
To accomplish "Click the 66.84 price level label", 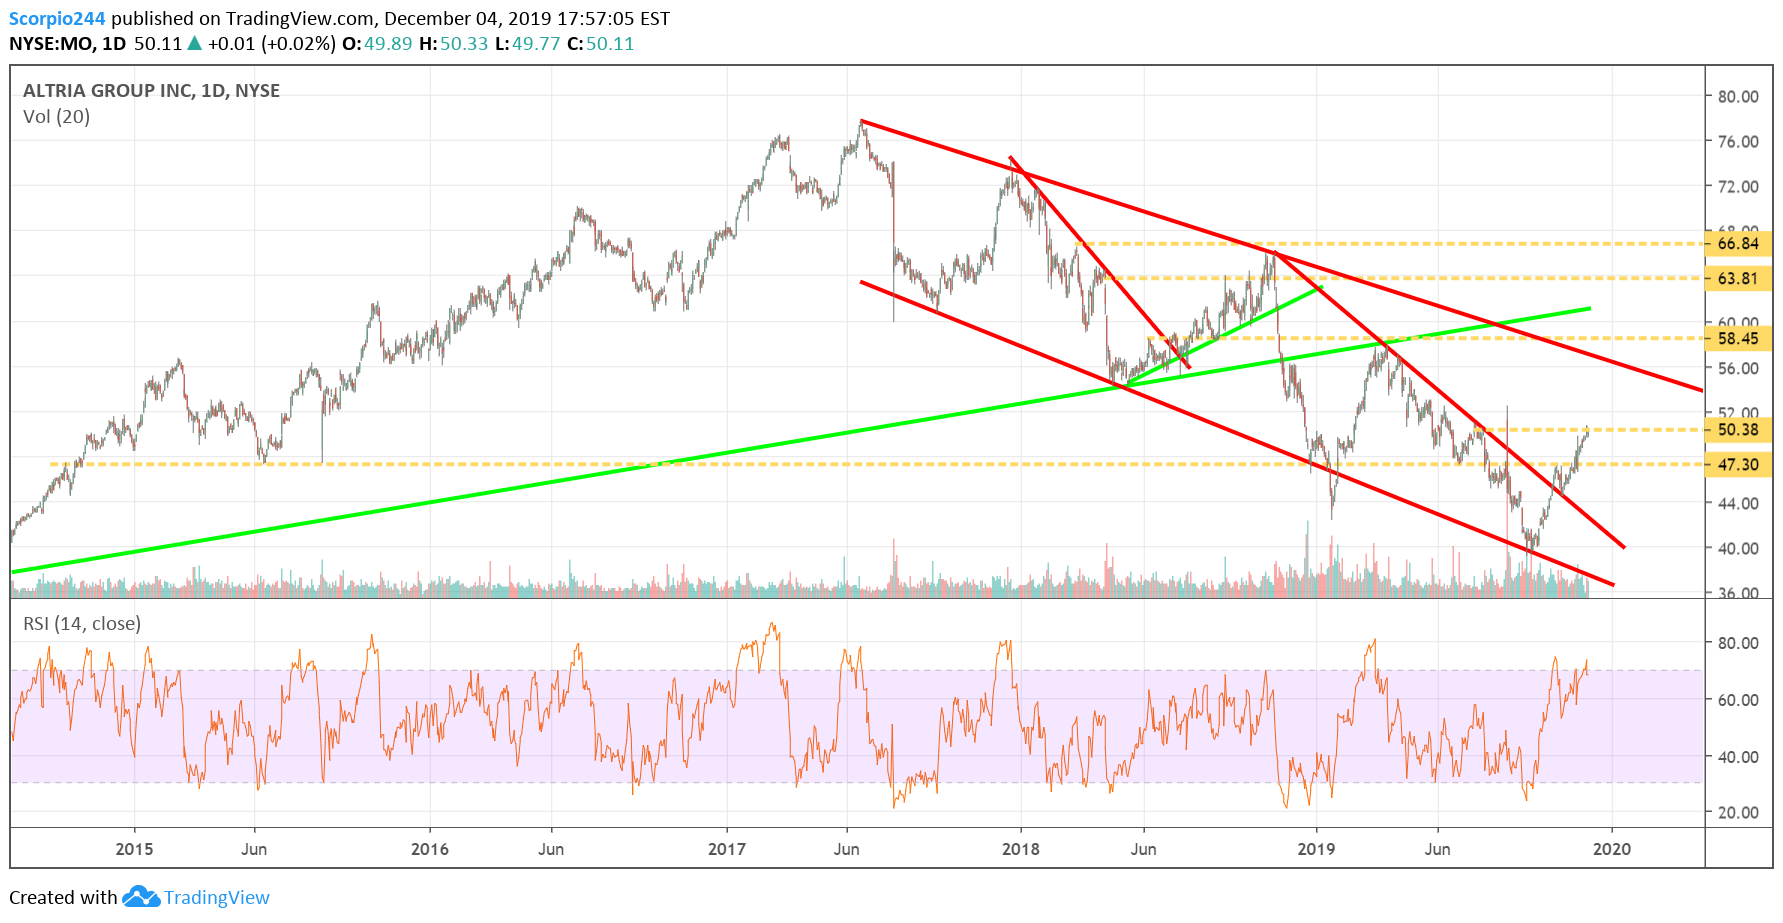I will point(1738,244).
